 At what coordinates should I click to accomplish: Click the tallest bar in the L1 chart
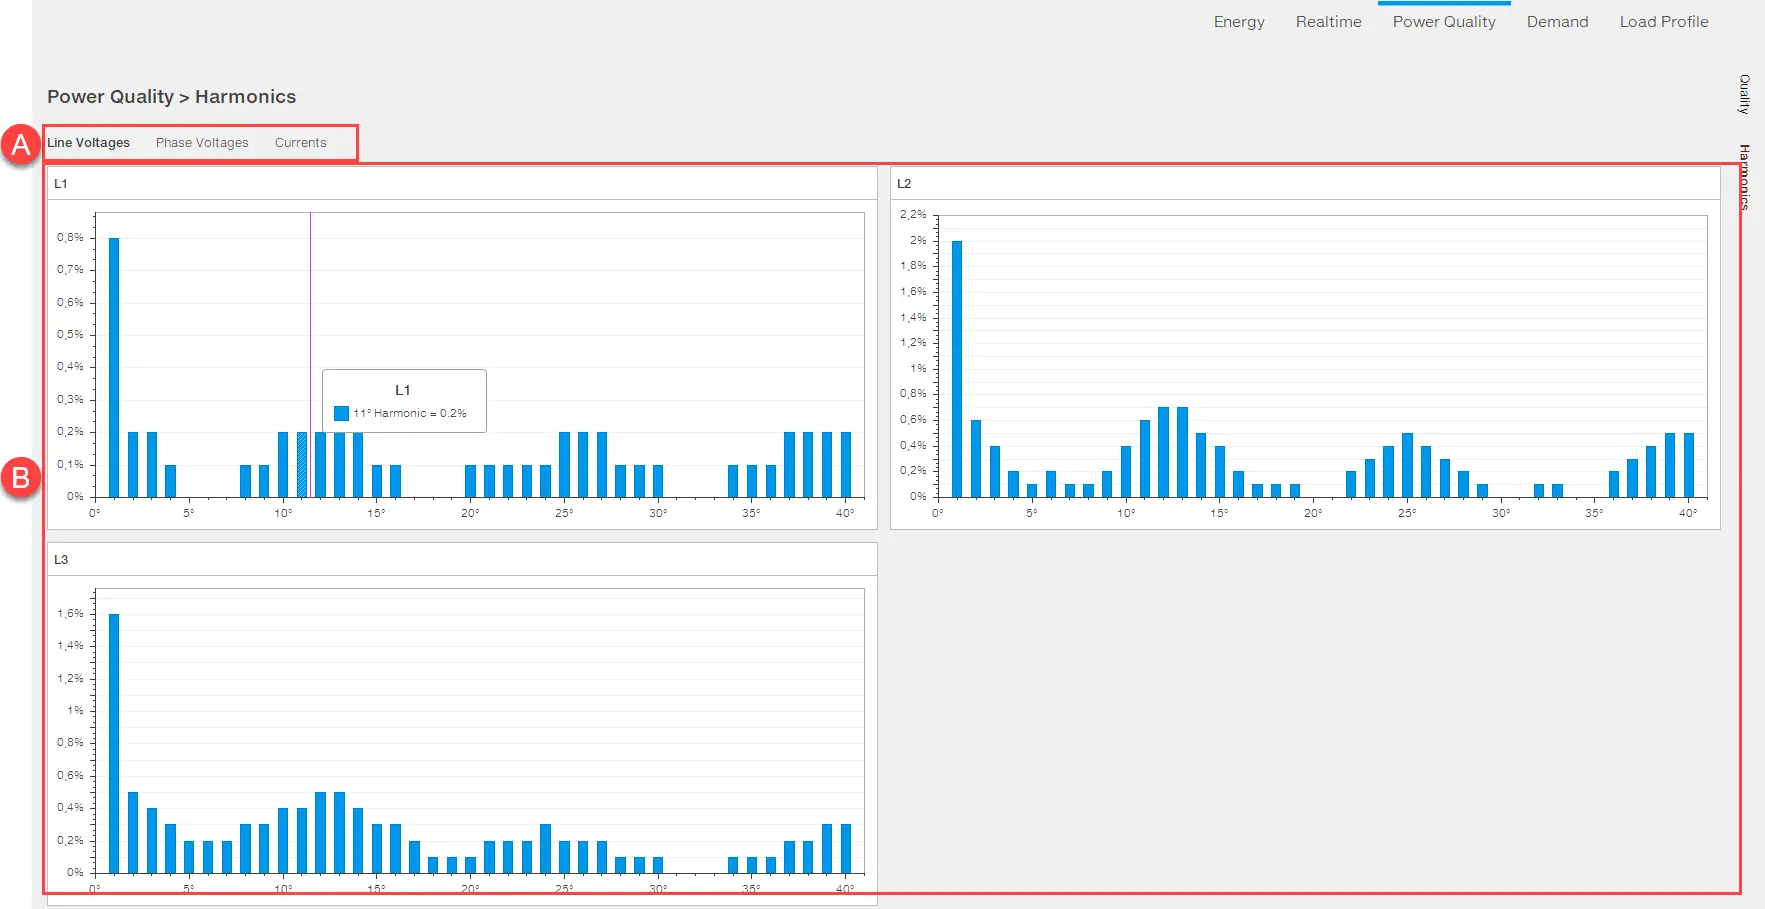[x=114, y=367]
